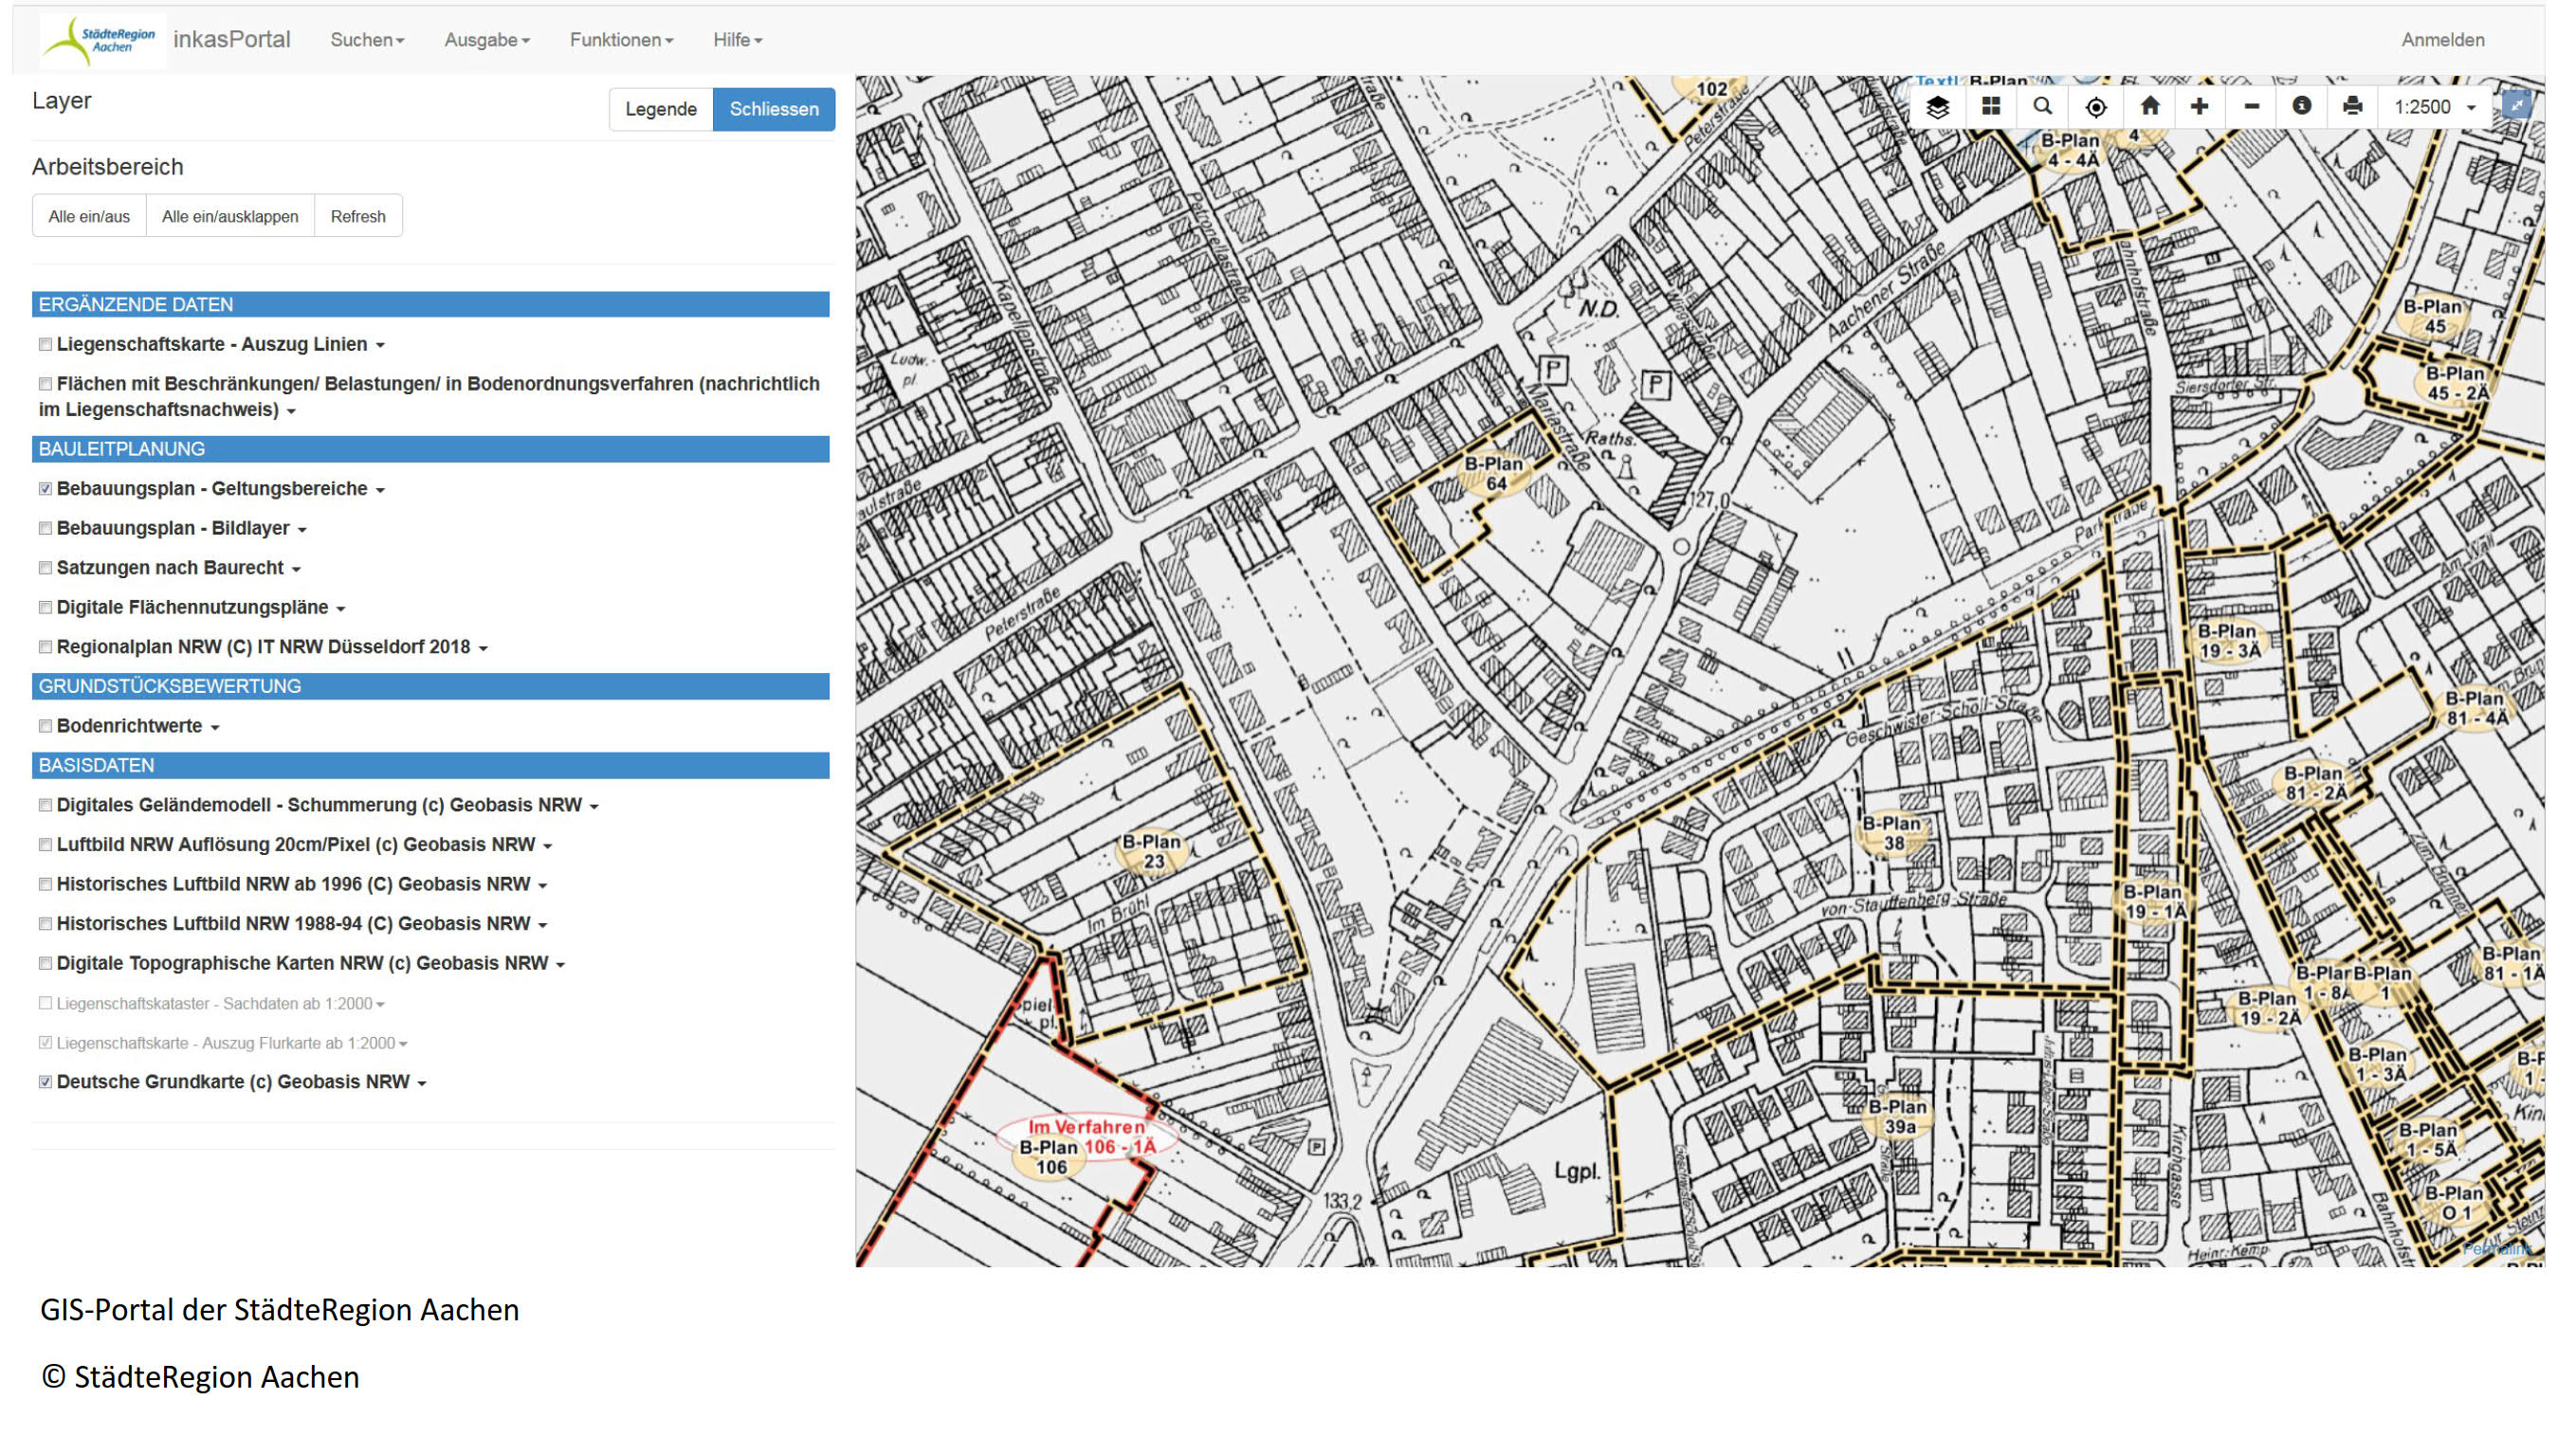Click the info circle icon on map toolbar

[x=2301, y=107]
